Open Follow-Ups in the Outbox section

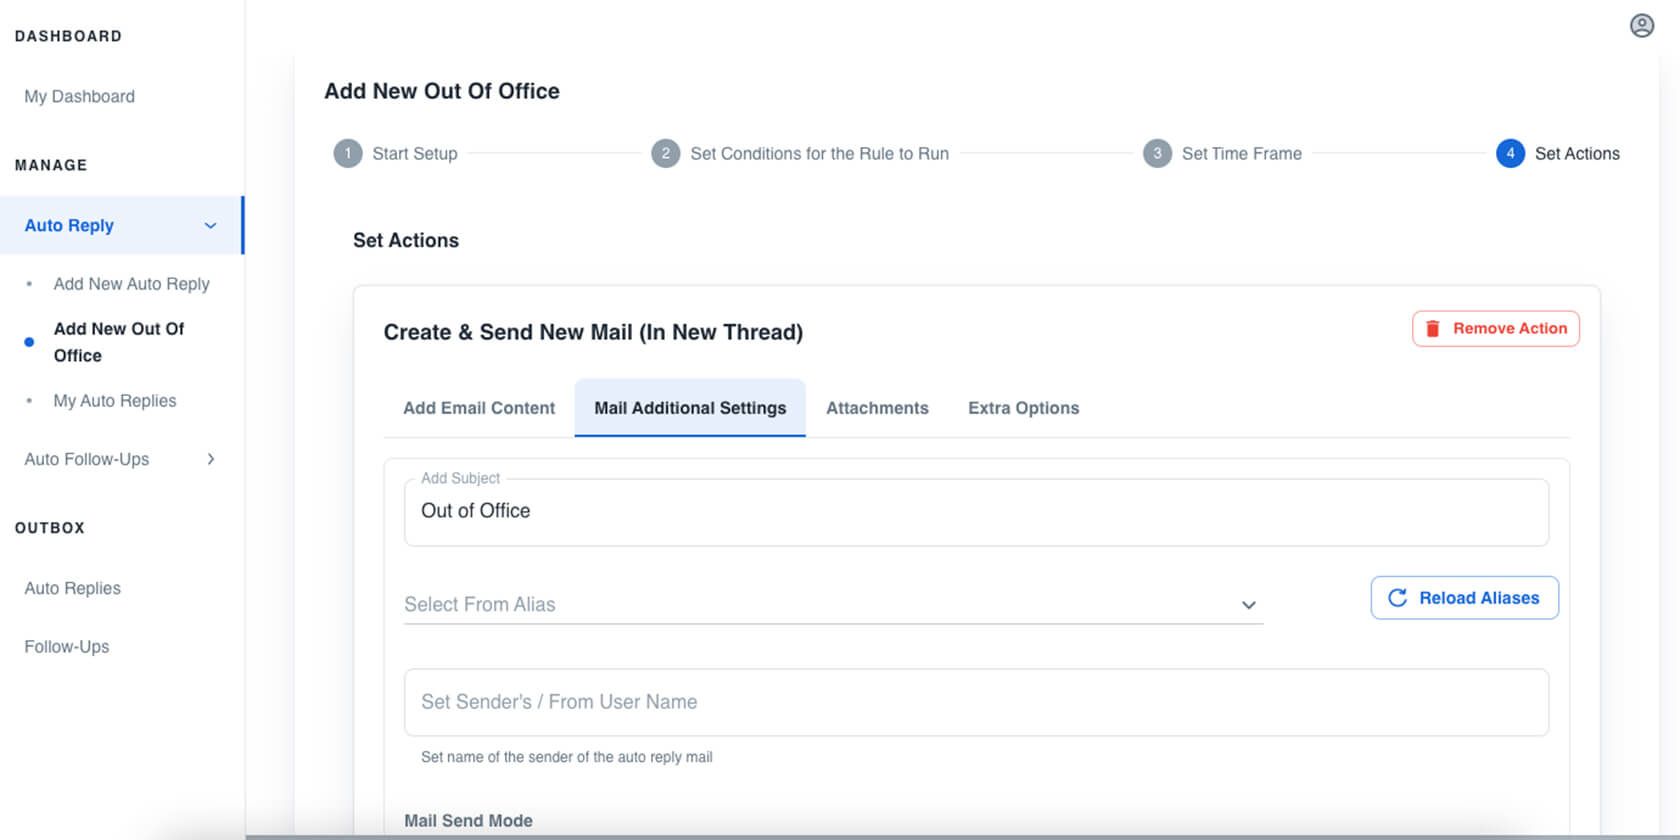(67, 647)
